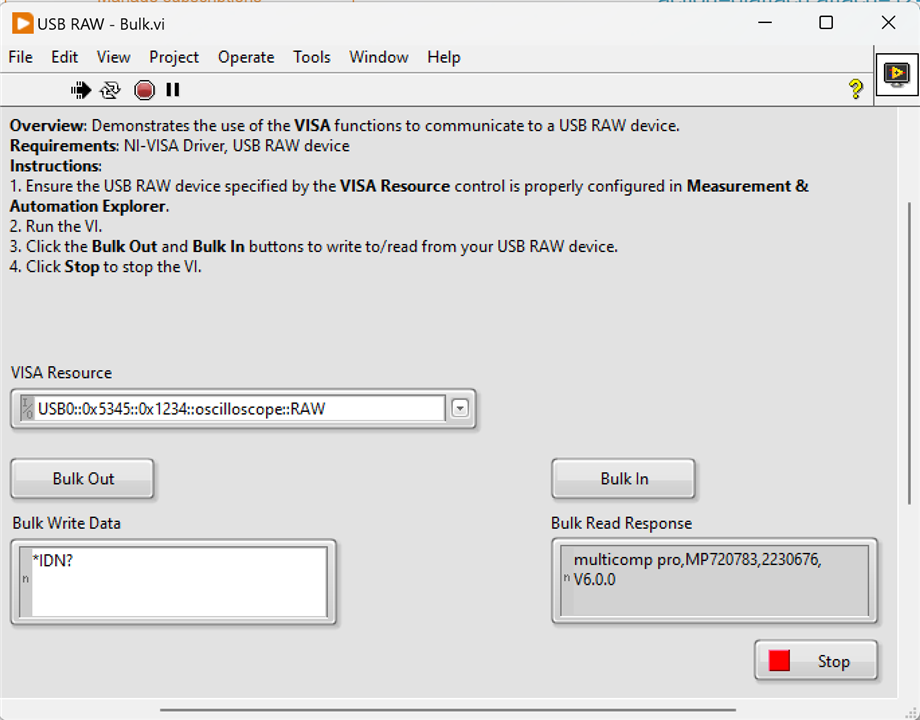Click the "Overview" heading text

coord(48,126)
